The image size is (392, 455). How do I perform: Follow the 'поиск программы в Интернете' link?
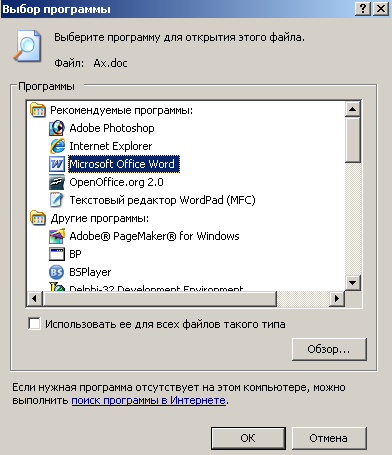point(149,400)
